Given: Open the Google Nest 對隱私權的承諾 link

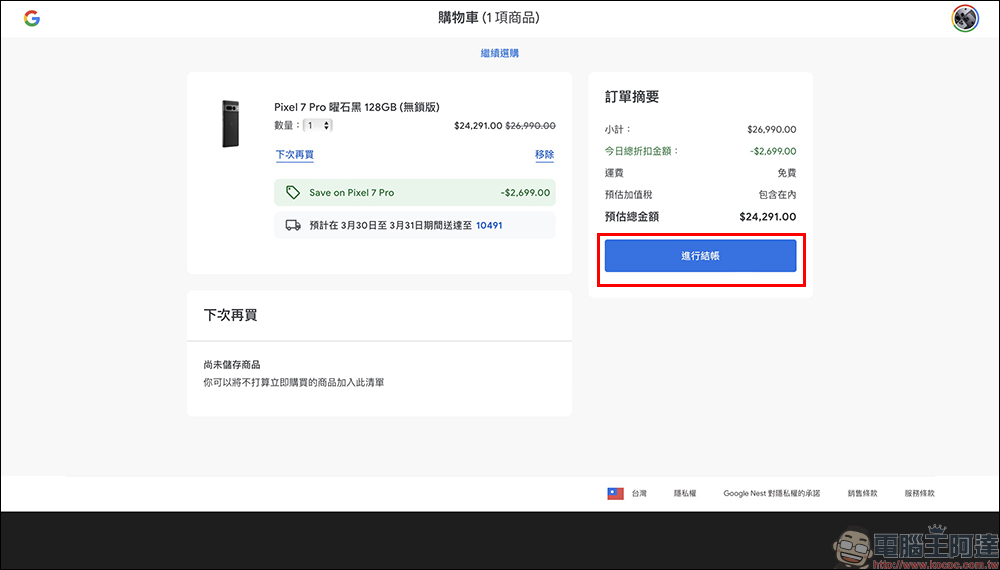Looking at the screenshot, I should pyautogui.click(x=772, y=493).
